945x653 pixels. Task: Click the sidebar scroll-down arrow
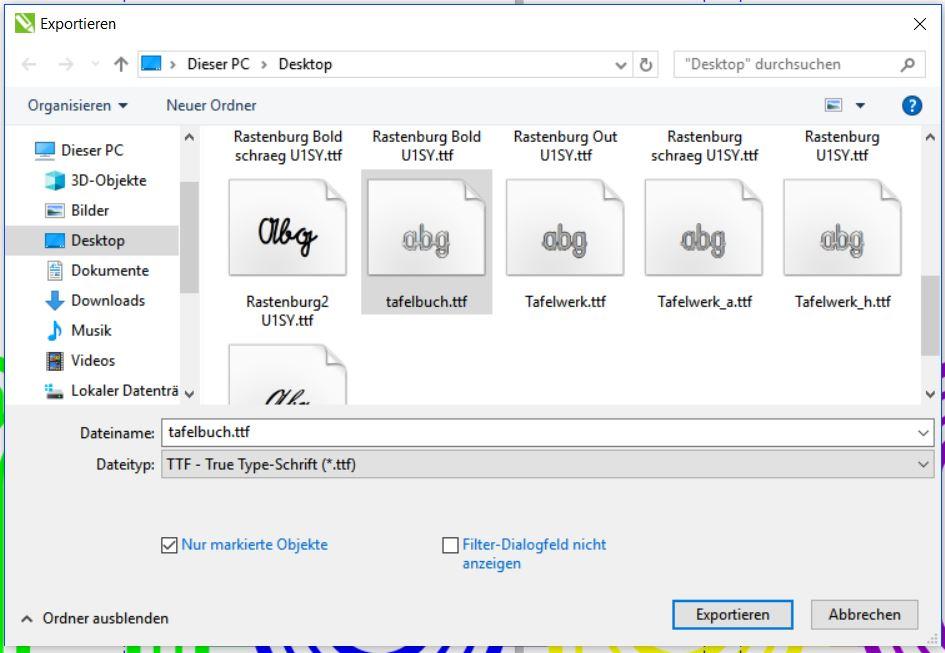189,394
